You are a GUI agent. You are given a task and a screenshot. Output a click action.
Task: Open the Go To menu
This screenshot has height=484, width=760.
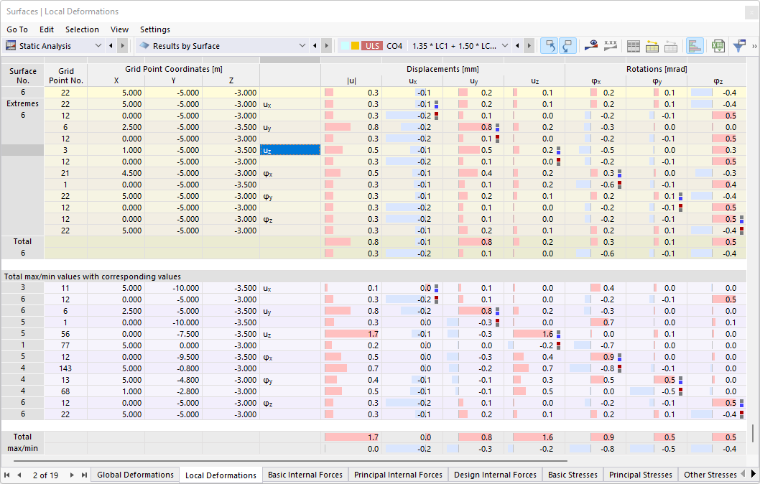pos(17,30)
